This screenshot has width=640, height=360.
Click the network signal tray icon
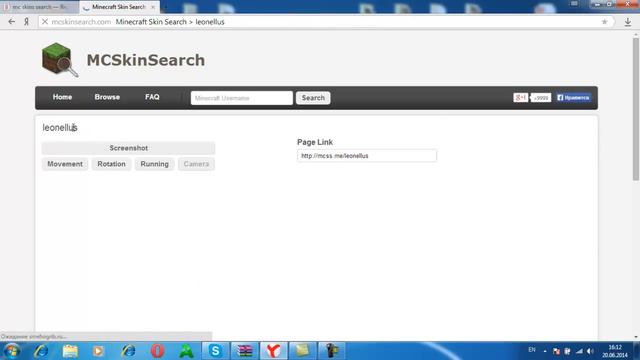pos(579,351)
